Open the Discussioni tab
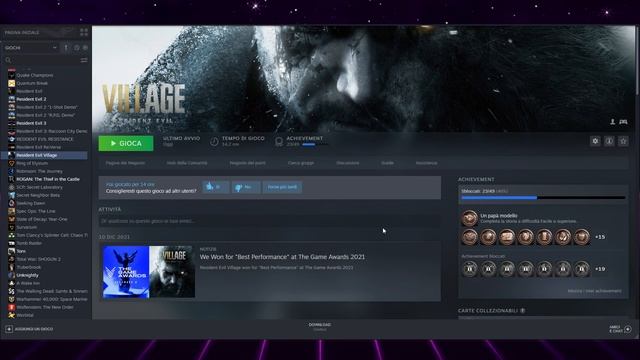This screenshot has height=360, width=640. click(x=348, y=163)
